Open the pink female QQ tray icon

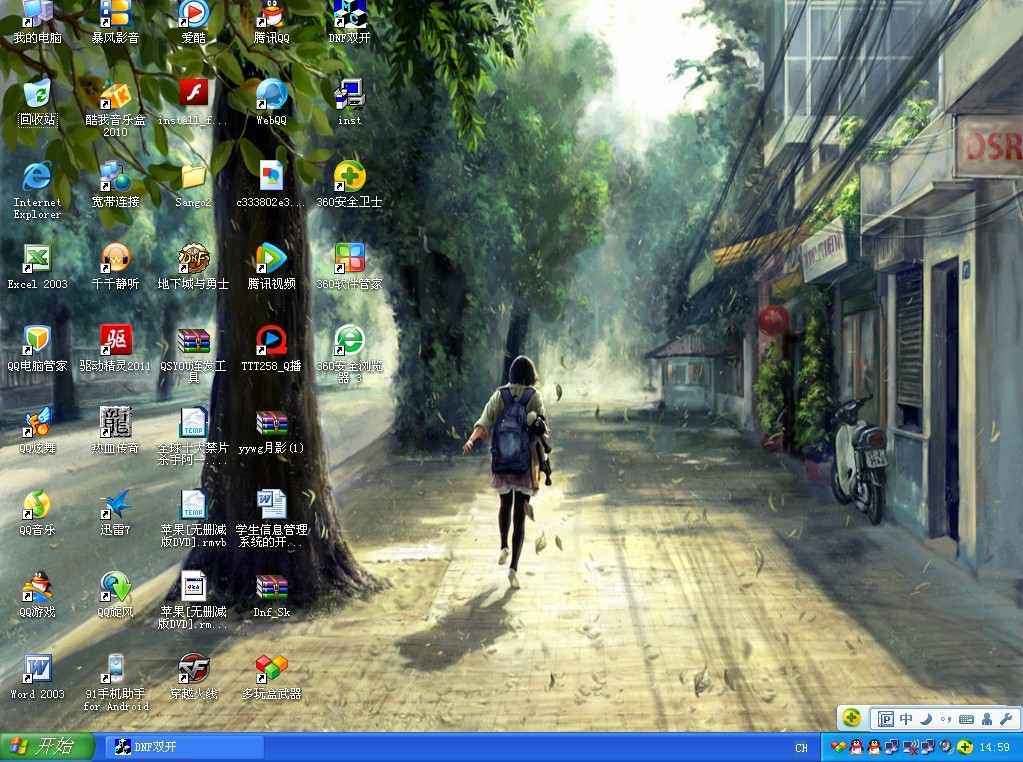point(856,747)
